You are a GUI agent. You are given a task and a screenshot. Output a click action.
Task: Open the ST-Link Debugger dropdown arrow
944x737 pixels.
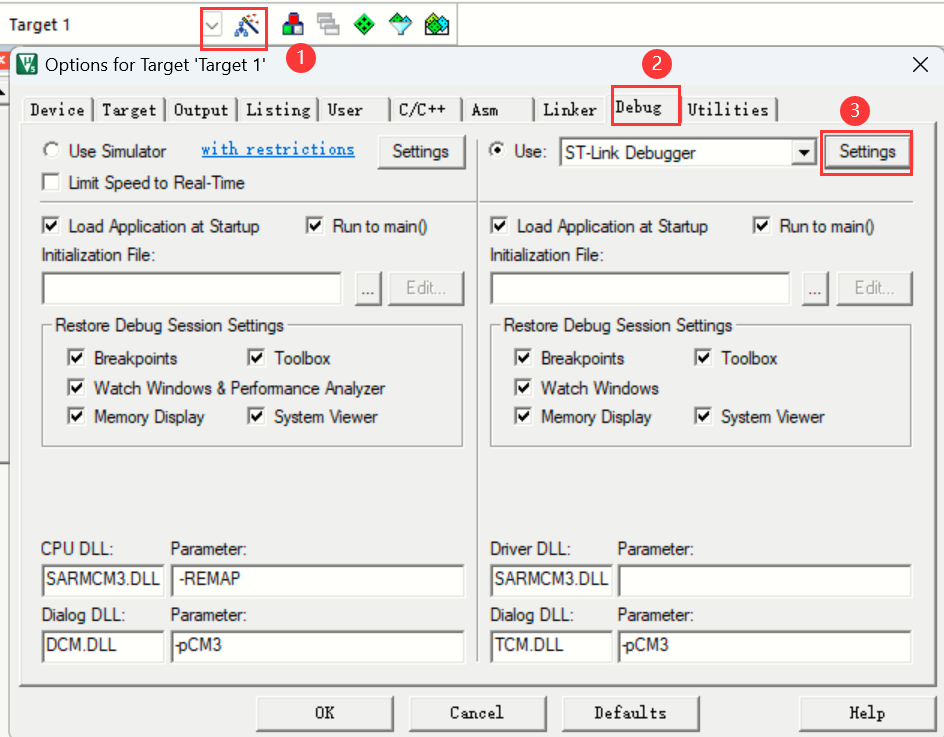[x=804, y=152]
